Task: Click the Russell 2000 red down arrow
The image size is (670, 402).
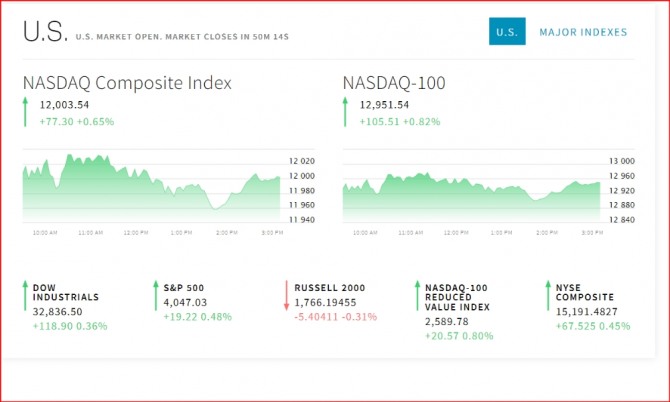Action: coord(285,295)
